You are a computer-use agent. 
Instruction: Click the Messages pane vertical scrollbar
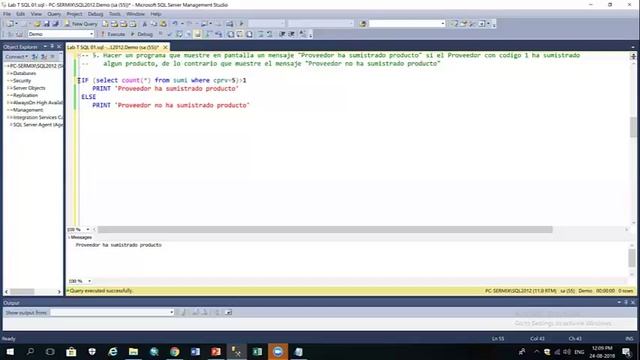click(x=632, y=258)
